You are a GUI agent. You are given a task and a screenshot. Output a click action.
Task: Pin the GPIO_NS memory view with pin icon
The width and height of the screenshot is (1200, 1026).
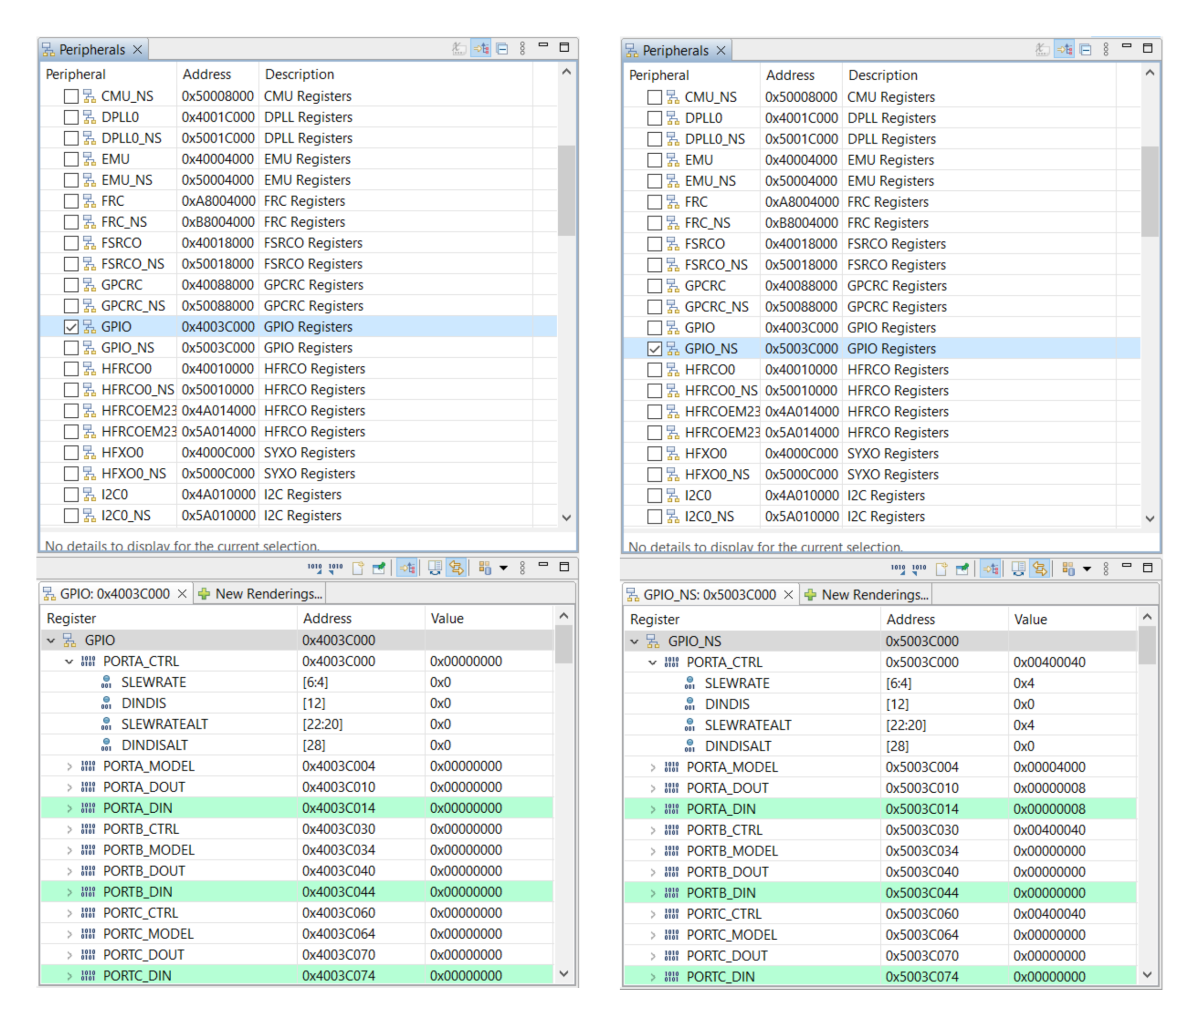[x=962, y=569]
